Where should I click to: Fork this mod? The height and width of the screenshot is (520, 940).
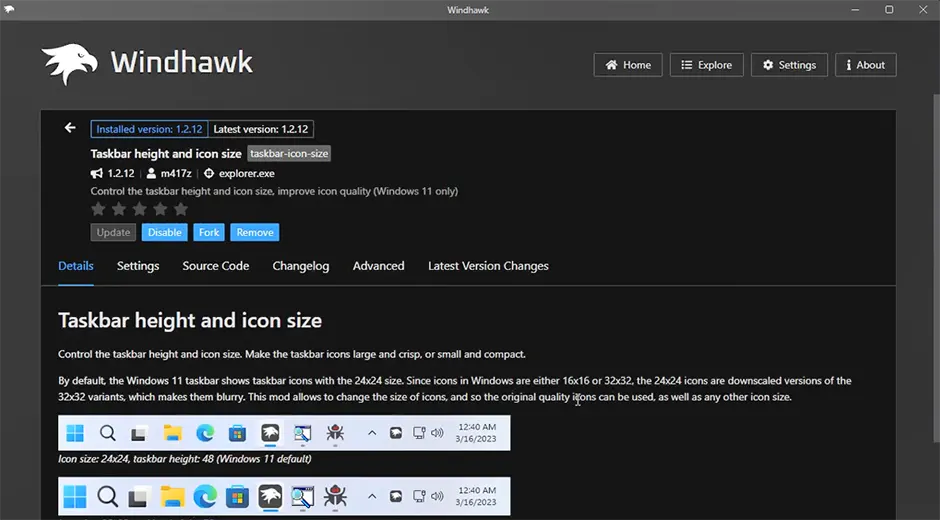point(209,232)
